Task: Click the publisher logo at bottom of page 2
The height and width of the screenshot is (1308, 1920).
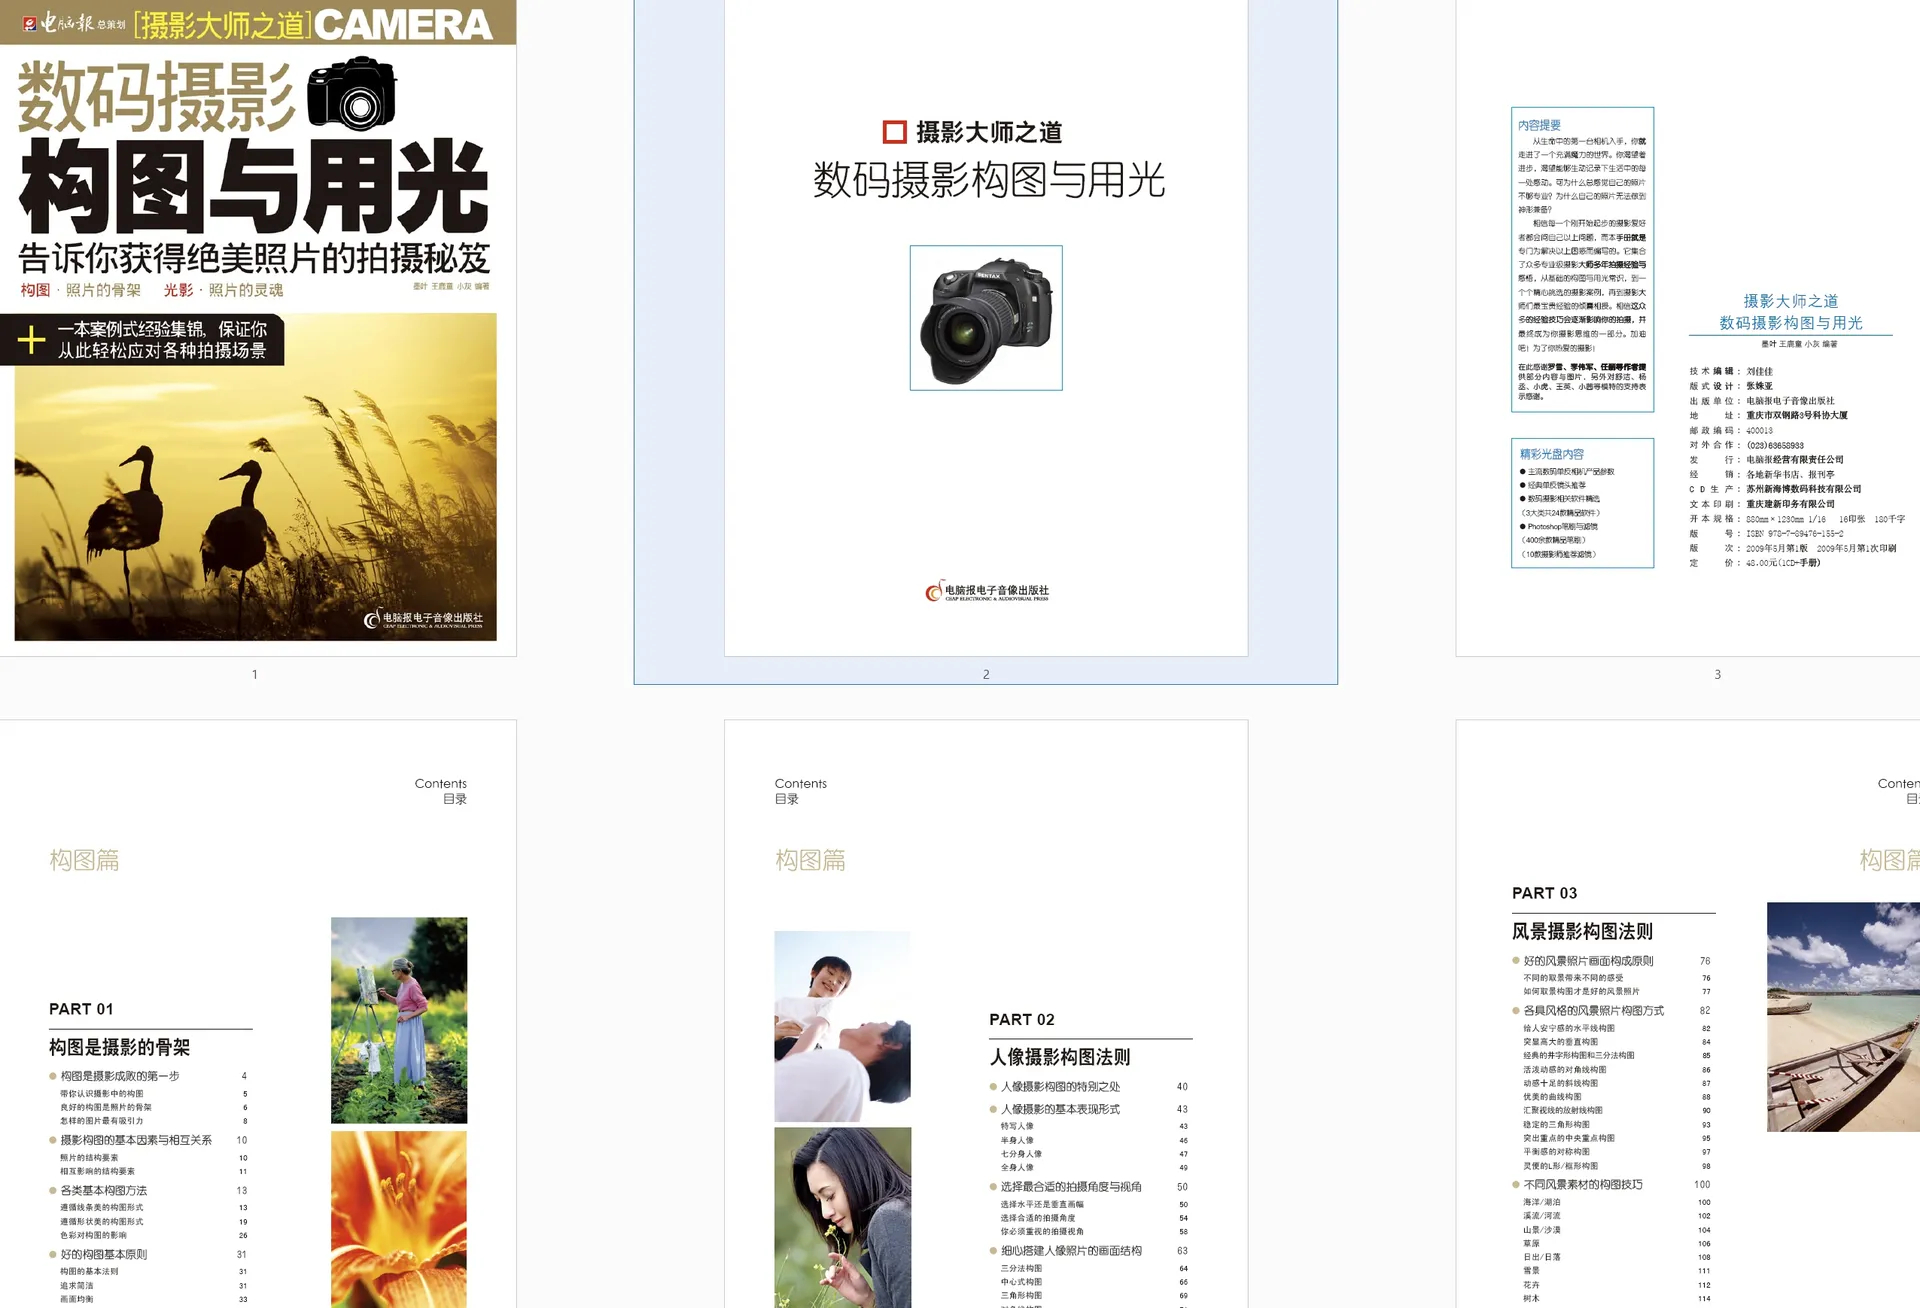Action: [986, 592]
